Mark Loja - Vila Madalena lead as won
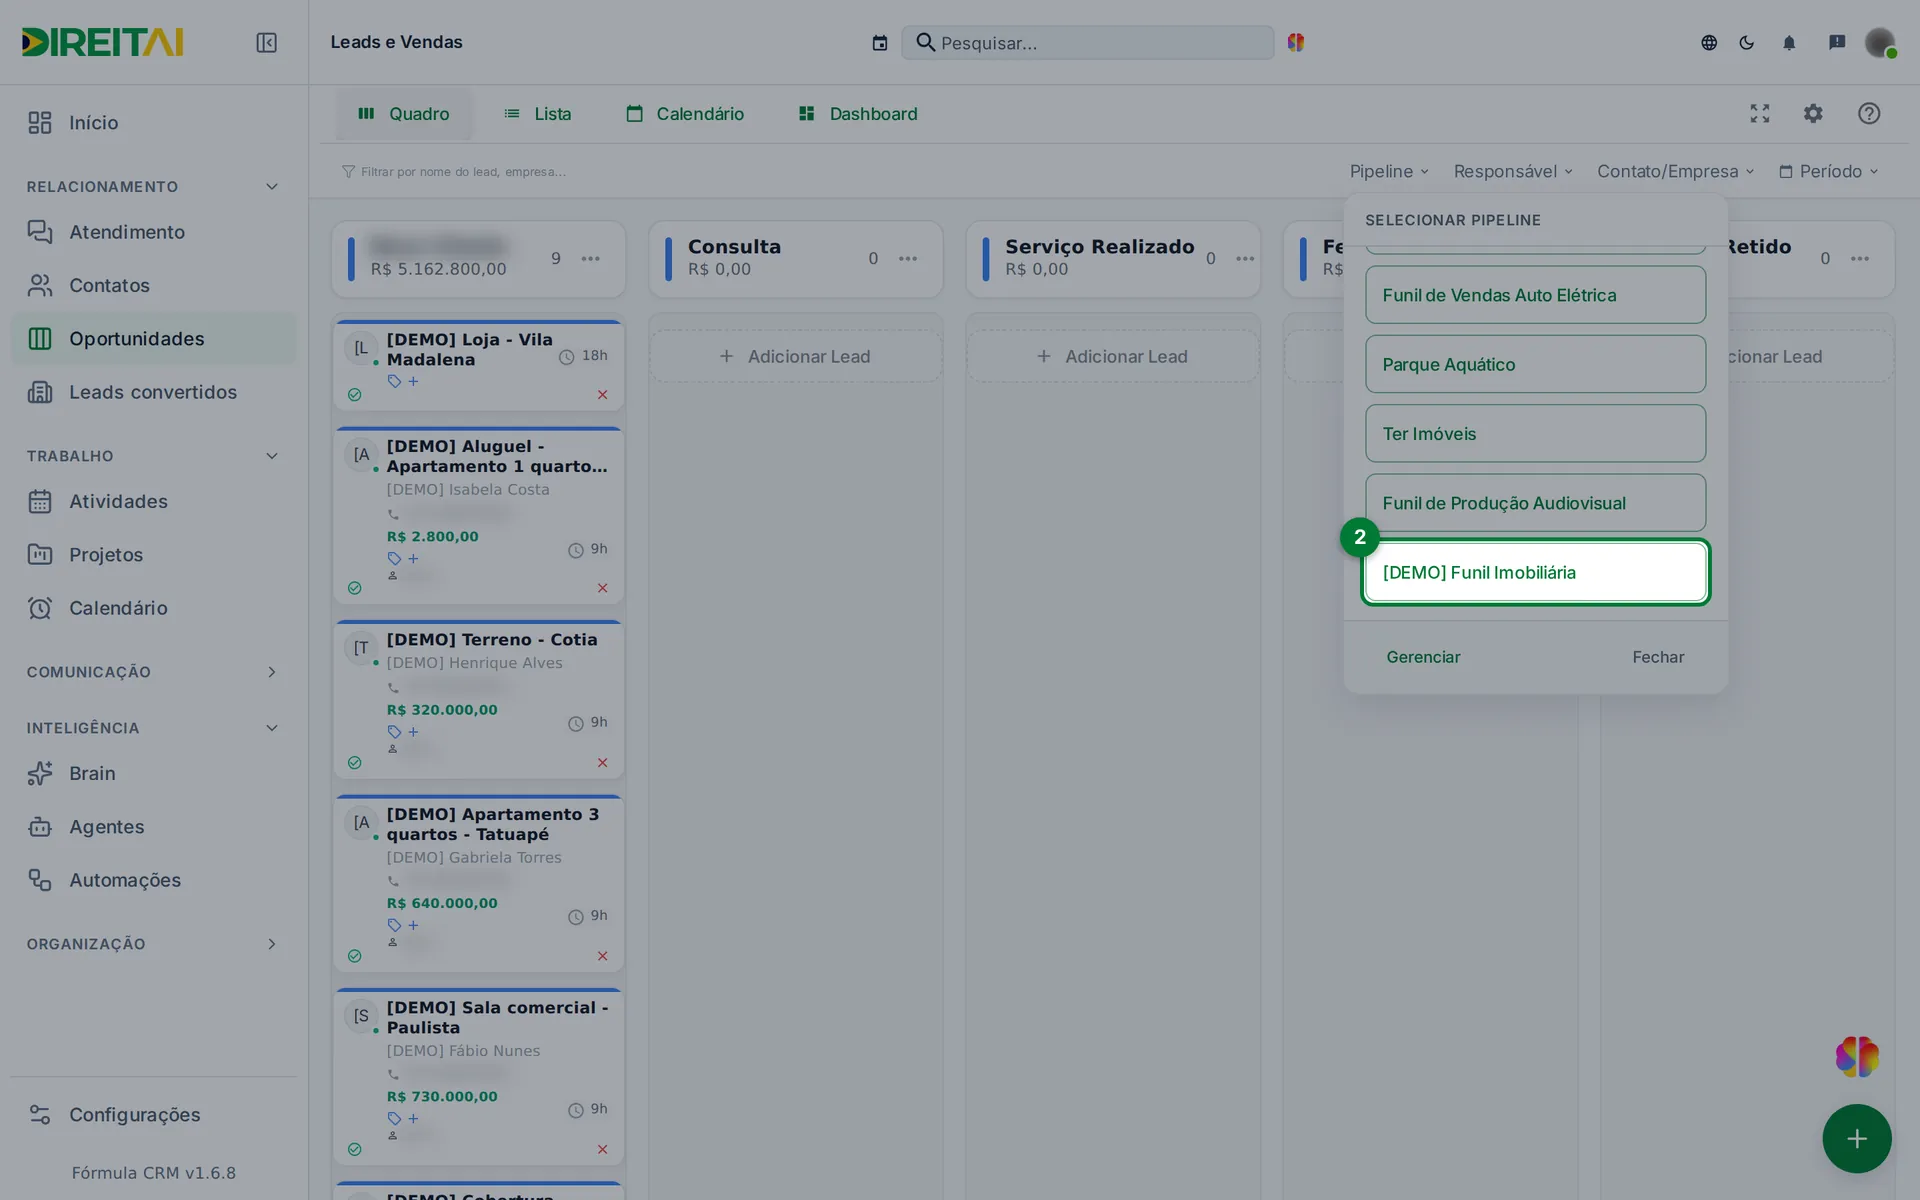Image resolution: width=1920 pixels, height=1200 pixels. pos(354,395)
